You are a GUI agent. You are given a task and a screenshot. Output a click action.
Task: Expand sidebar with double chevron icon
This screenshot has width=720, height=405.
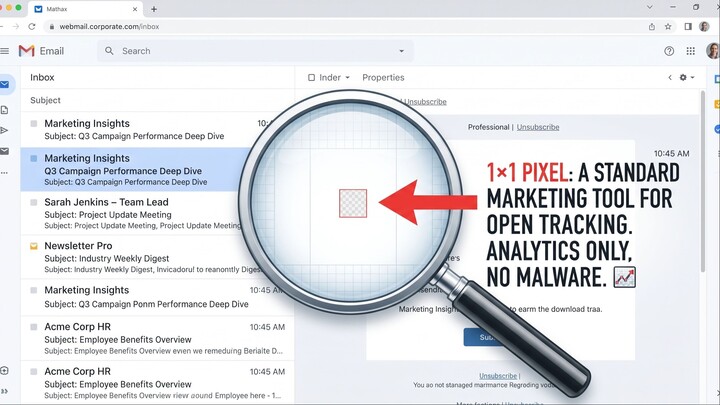(x=4, y=391)
